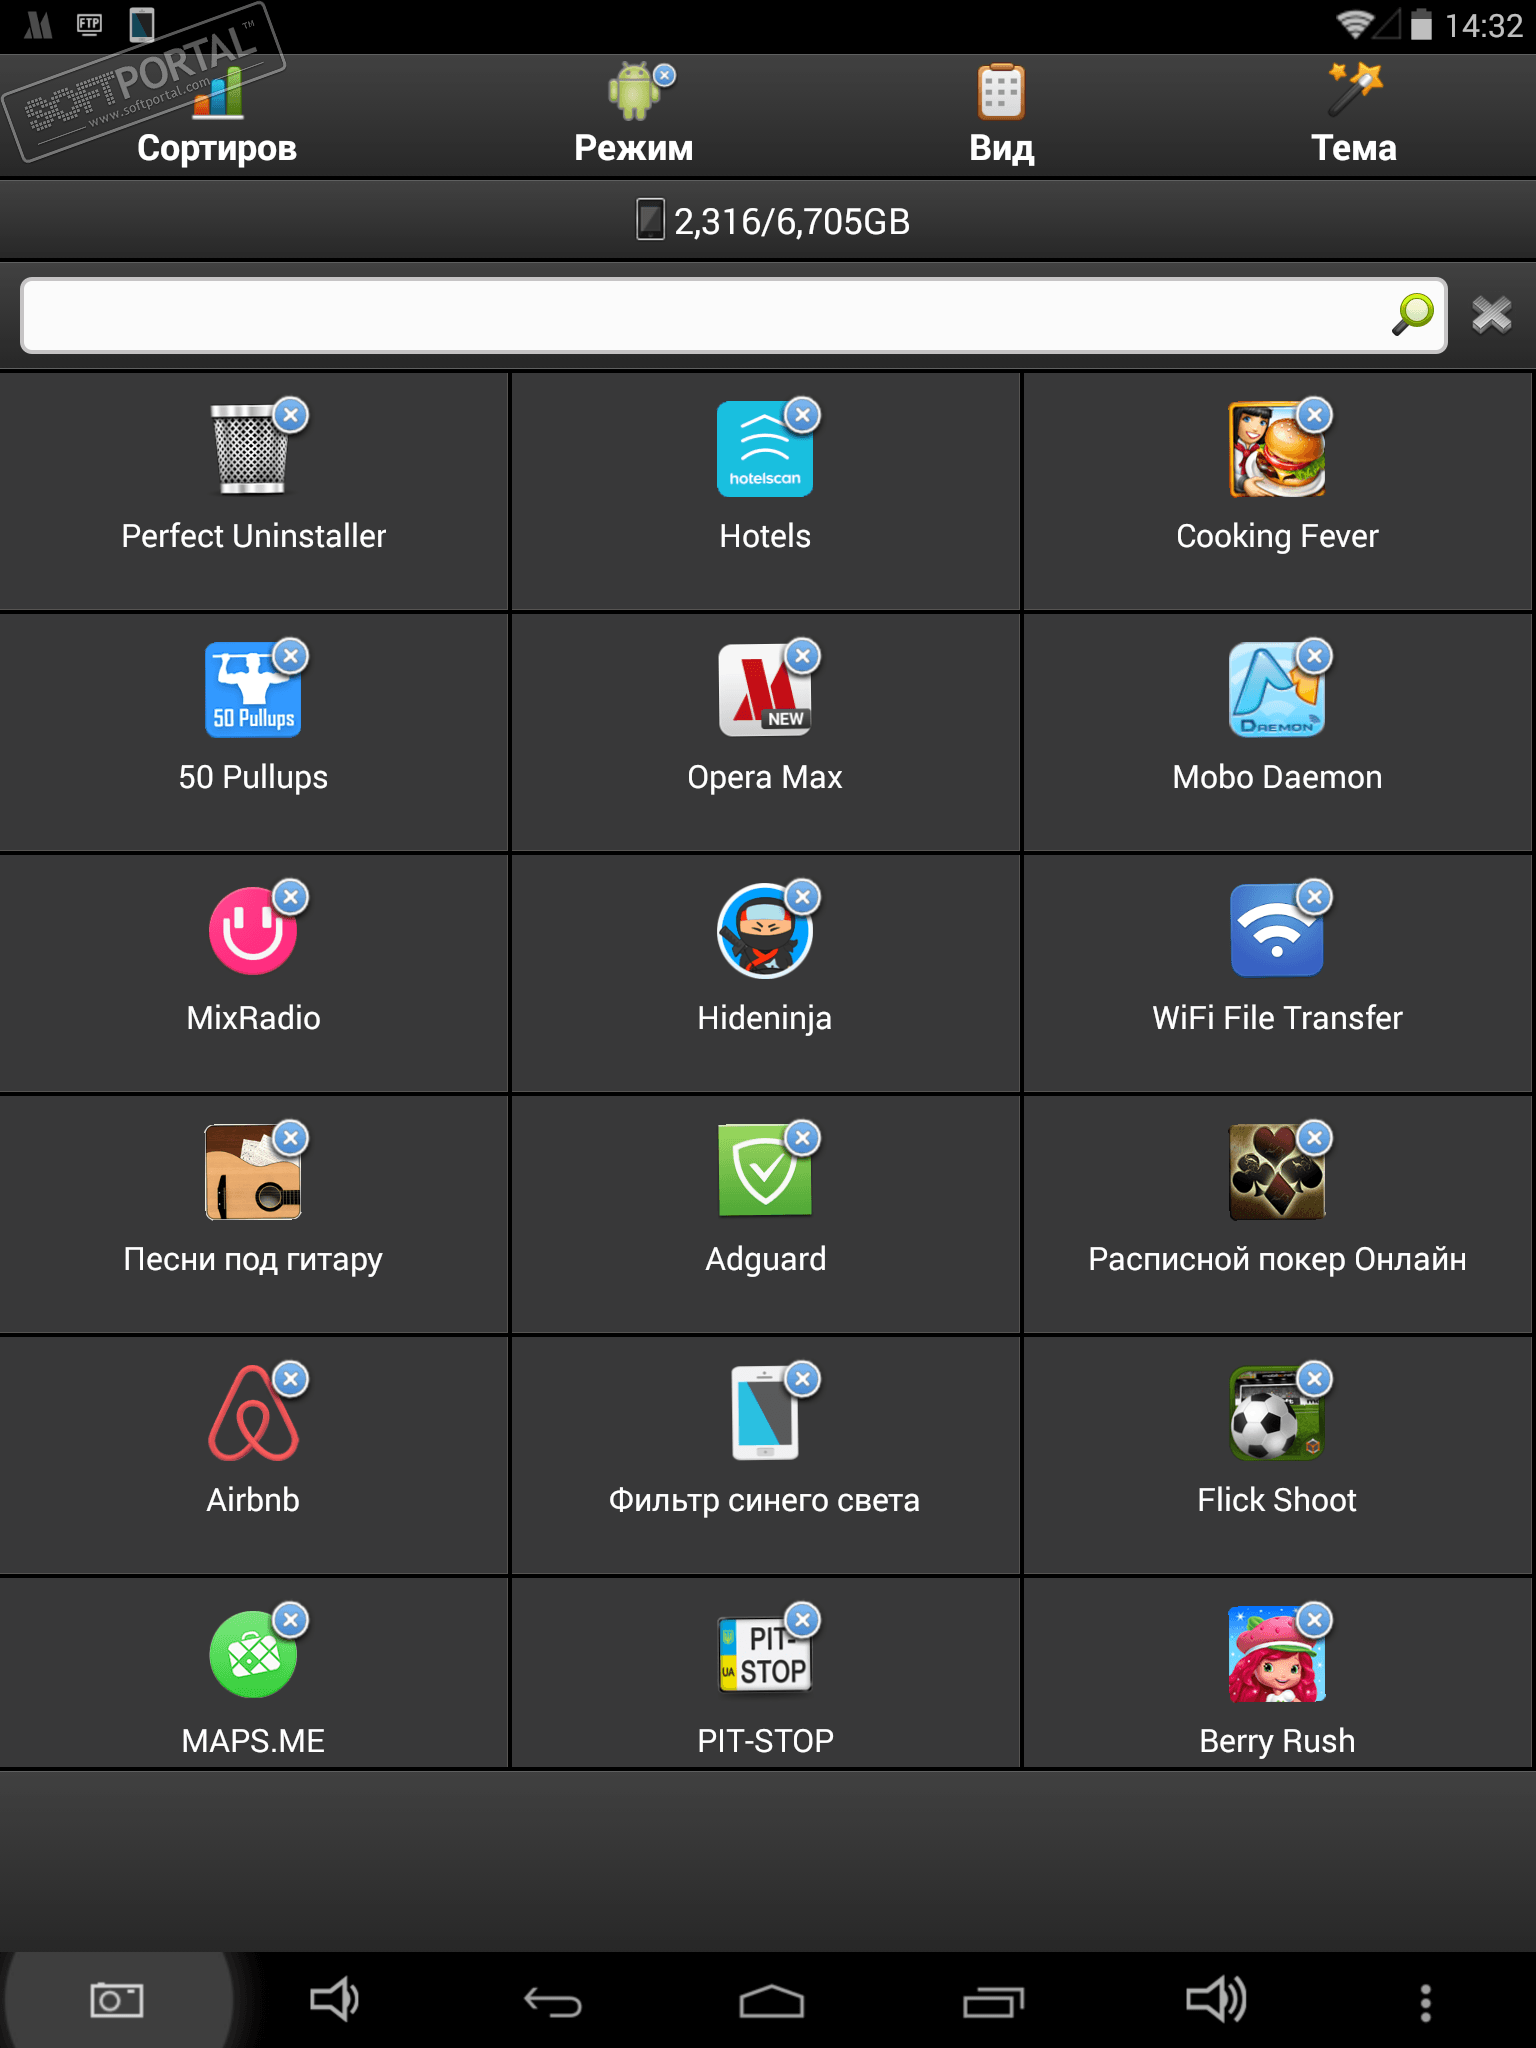Uninstall Hotels via its blue X badge

[x=802, y=414]
